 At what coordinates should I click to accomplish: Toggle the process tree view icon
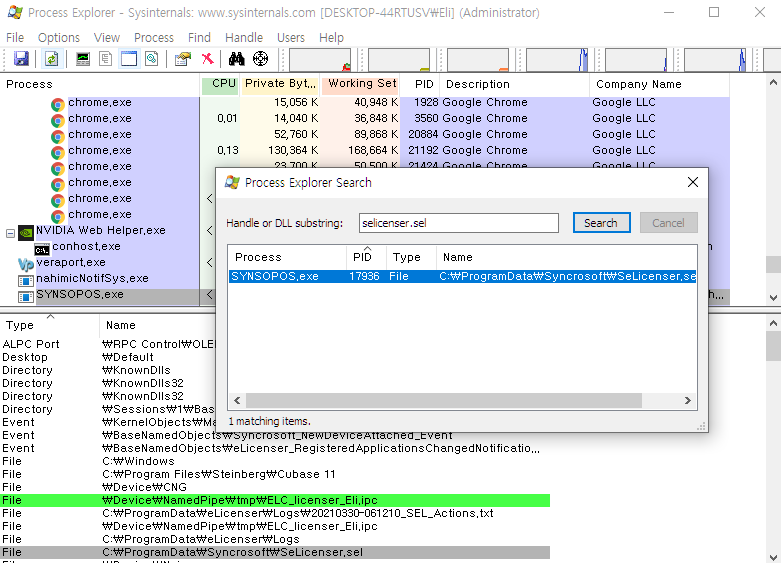106,59
